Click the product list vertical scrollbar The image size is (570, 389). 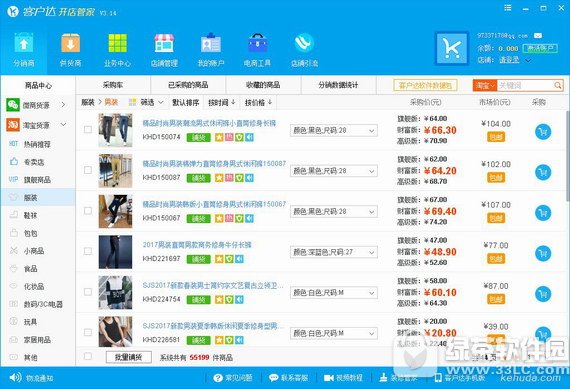click(x=567, y=156)
